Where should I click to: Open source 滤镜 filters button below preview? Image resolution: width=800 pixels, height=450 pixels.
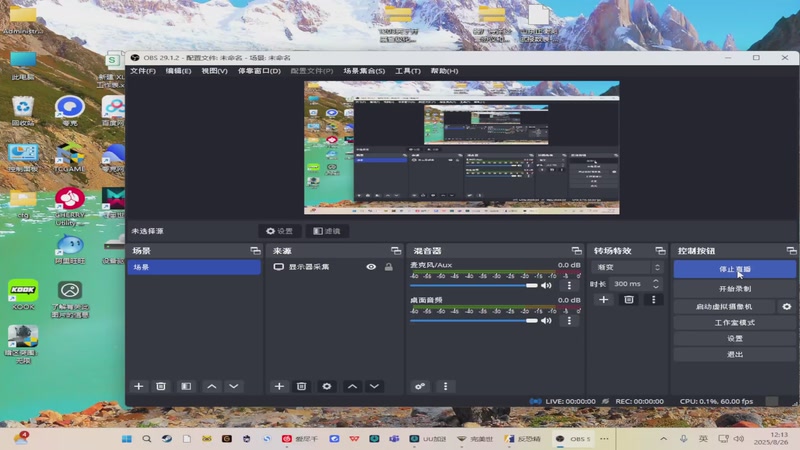[327, 231]
